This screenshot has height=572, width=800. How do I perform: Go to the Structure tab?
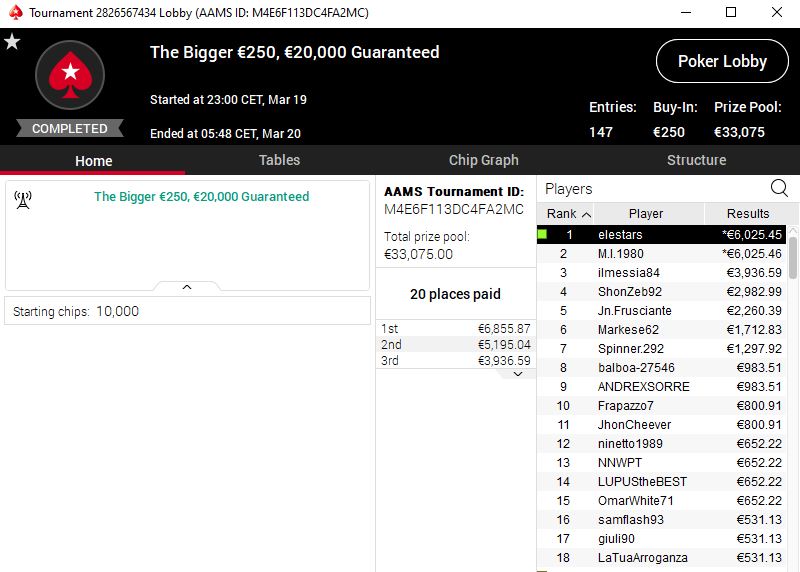tap(696, 160)
